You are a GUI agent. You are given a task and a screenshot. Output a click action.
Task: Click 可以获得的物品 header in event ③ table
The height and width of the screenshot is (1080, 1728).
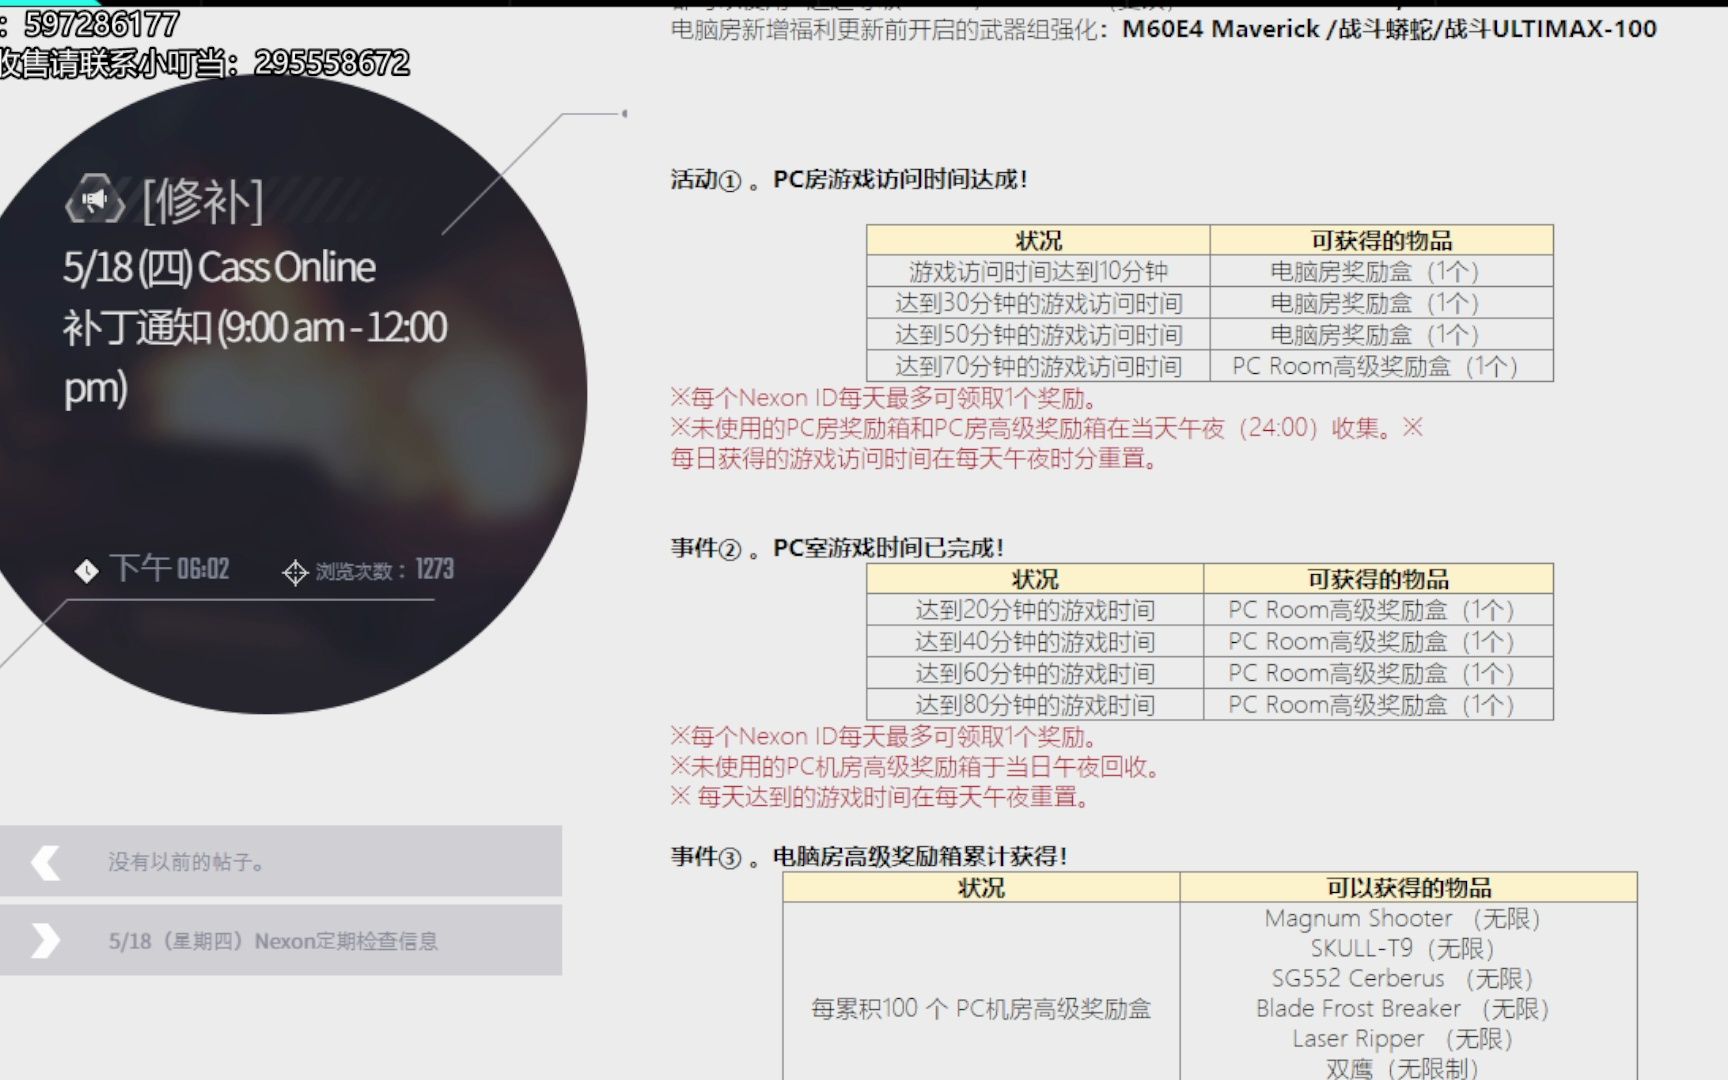pos(1408,887)
